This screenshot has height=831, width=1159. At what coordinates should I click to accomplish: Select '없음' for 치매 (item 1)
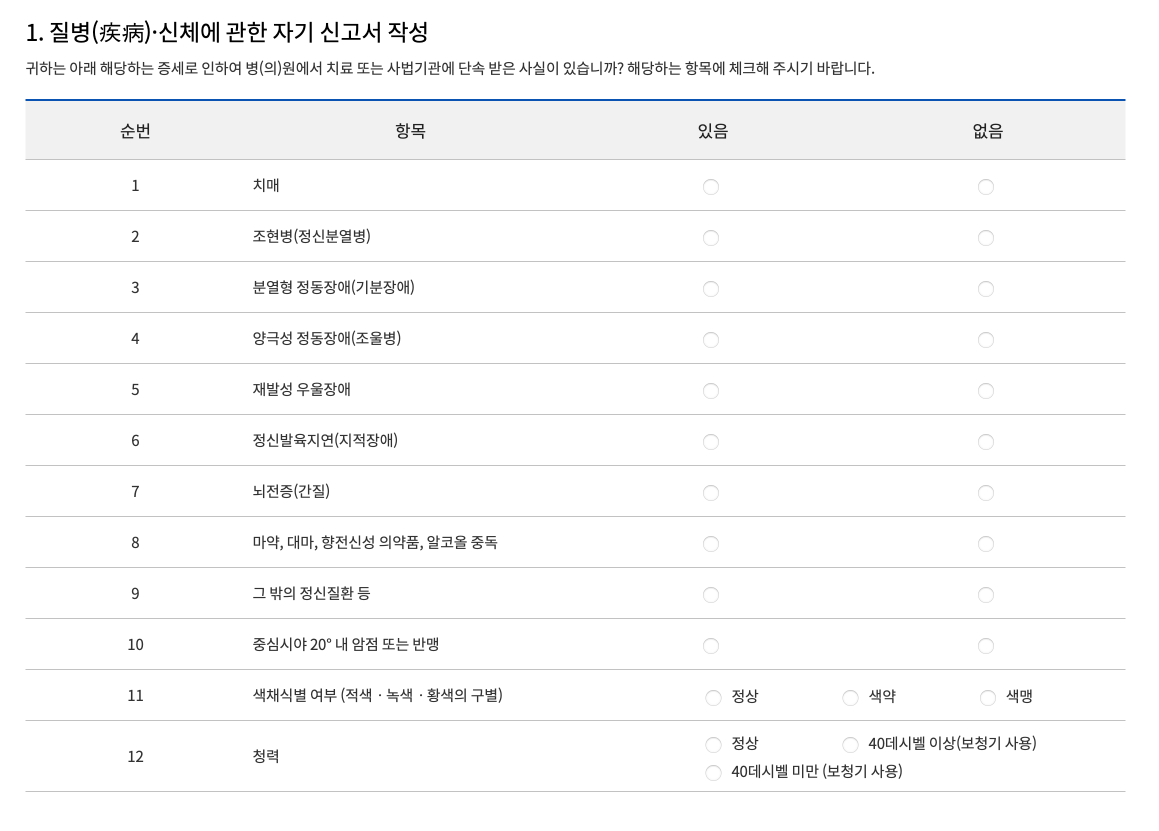pos(986,186)
